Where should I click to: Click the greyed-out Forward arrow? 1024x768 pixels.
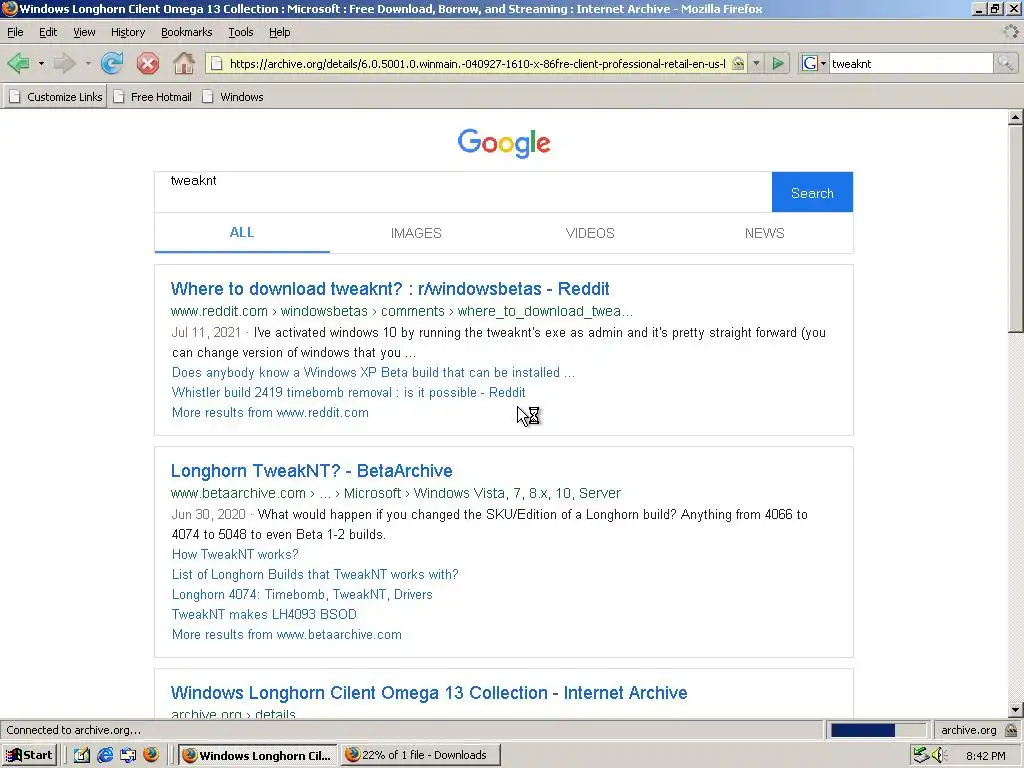coord(64,63)
